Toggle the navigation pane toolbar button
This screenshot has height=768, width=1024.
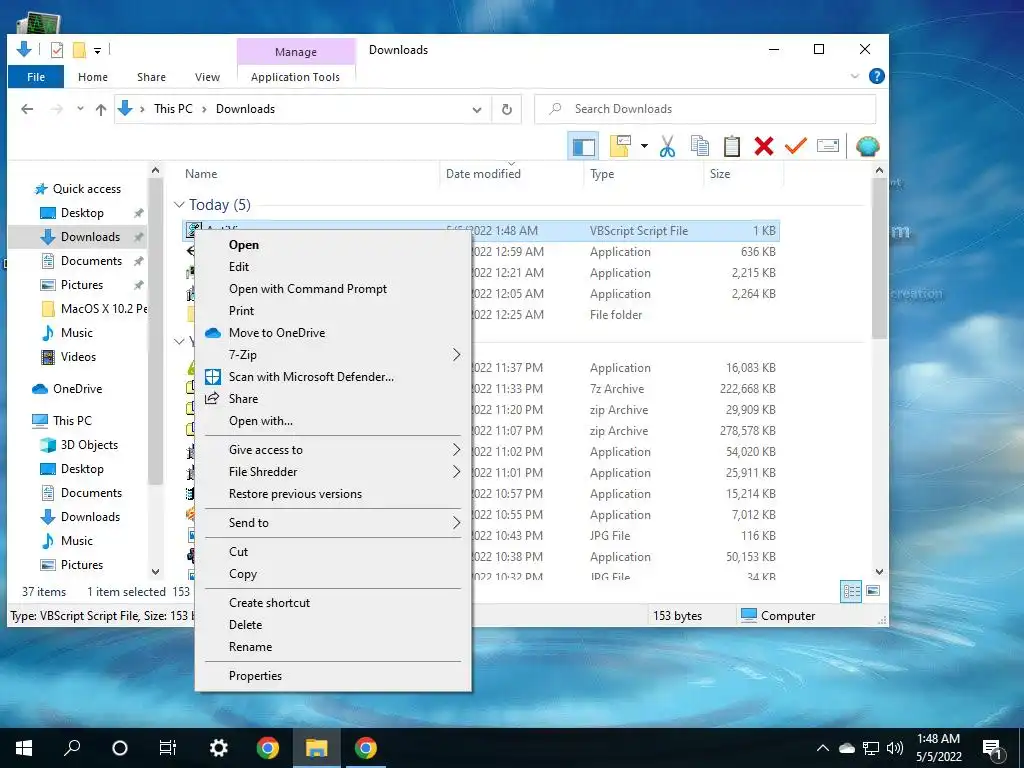click(x=583, y=146)
